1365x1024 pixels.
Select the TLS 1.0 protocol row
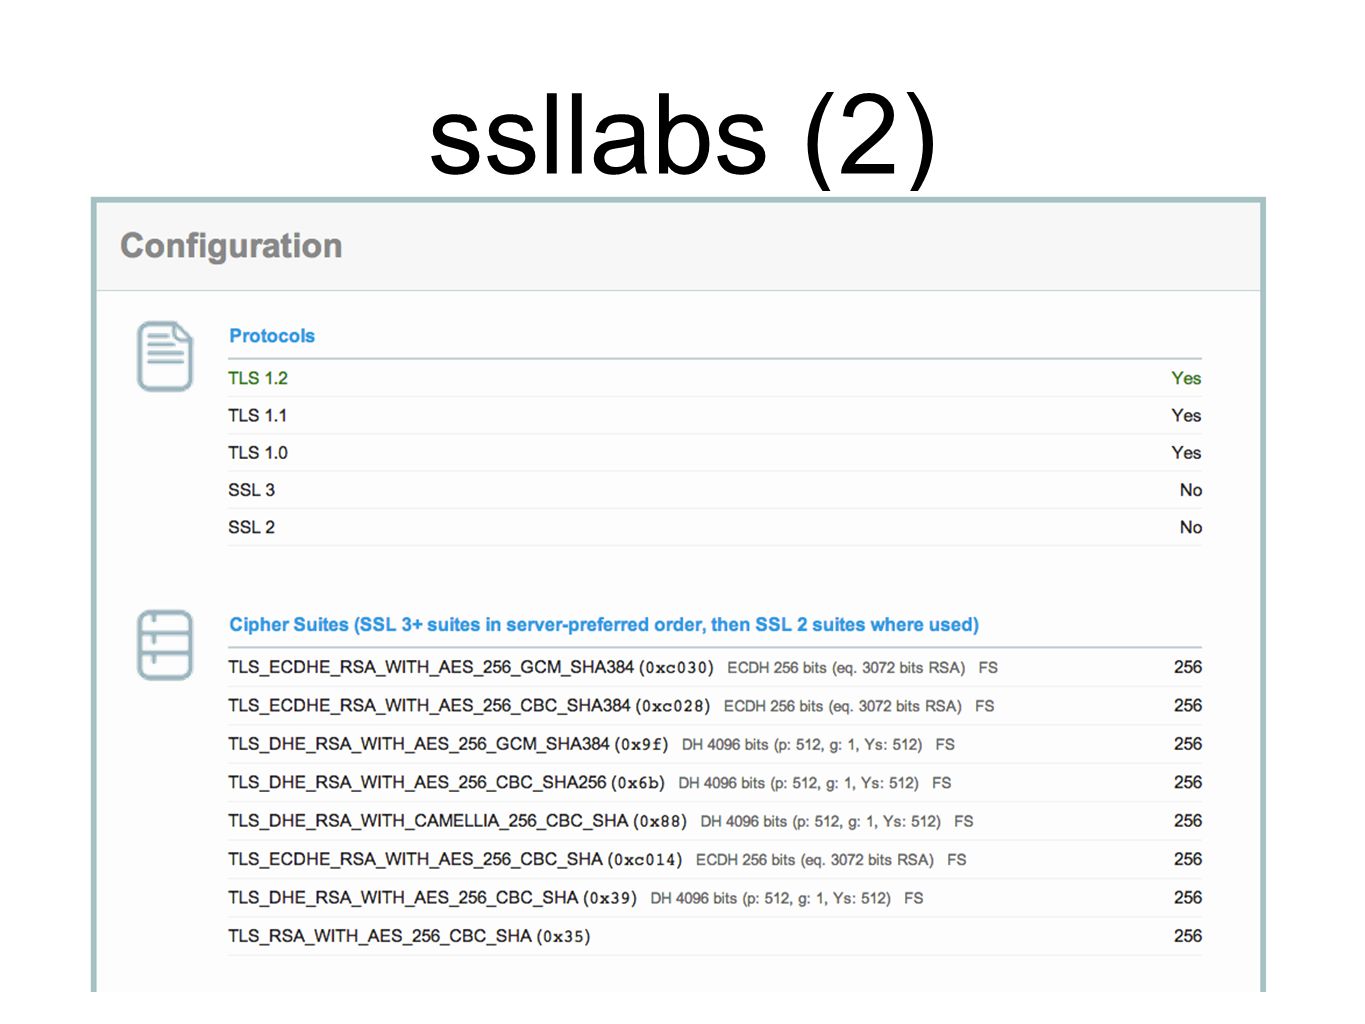[x=715, y=453]
